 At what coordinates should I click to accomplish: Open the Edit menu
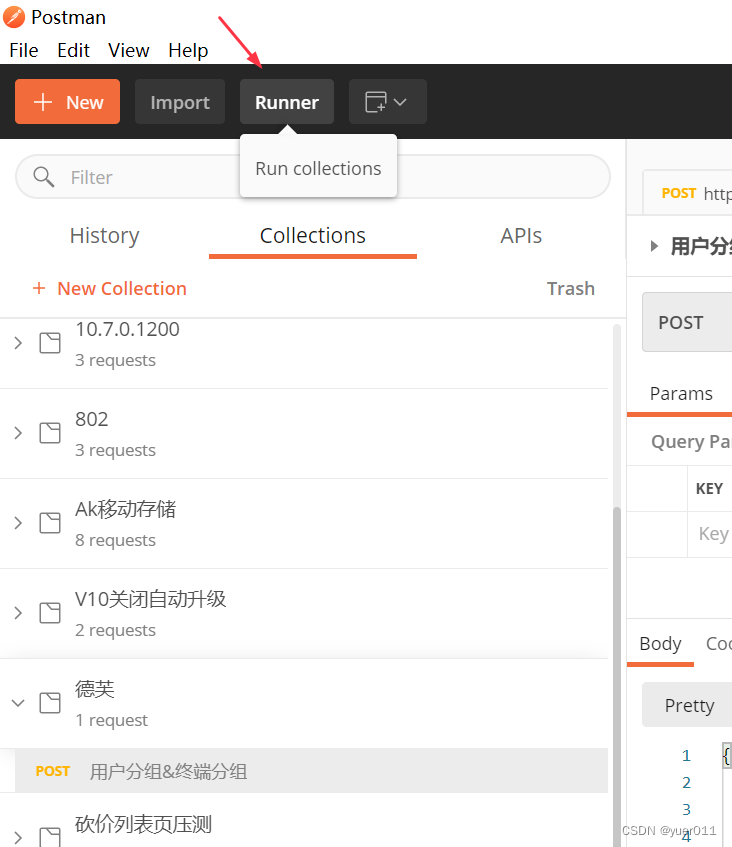coord(73,50)
